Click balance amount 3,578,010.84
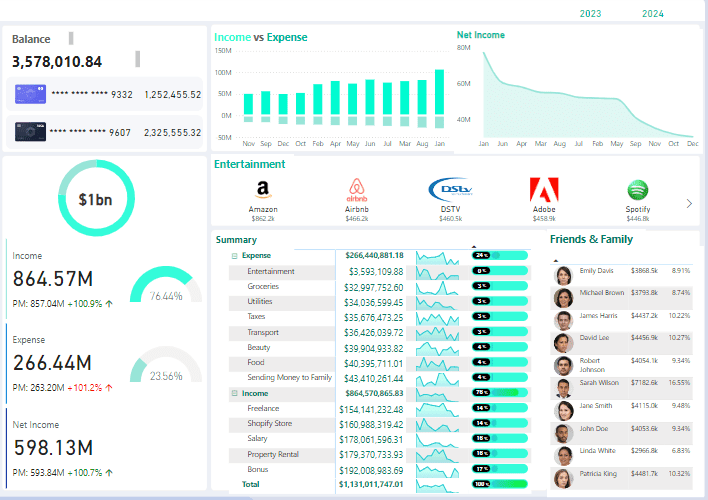 point(57,62)
